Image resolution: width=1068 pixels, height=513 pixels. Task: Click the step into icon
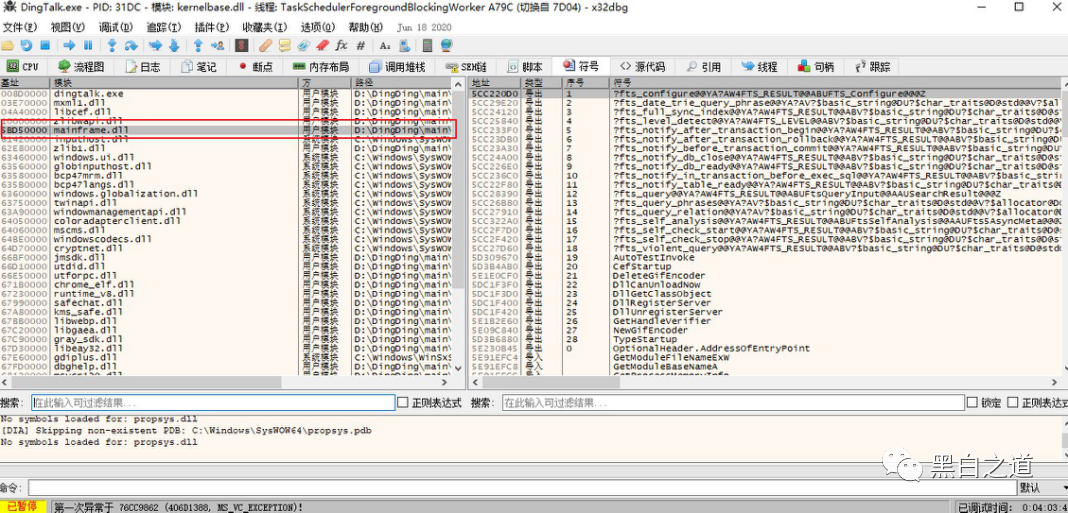(x=112, y=46)
